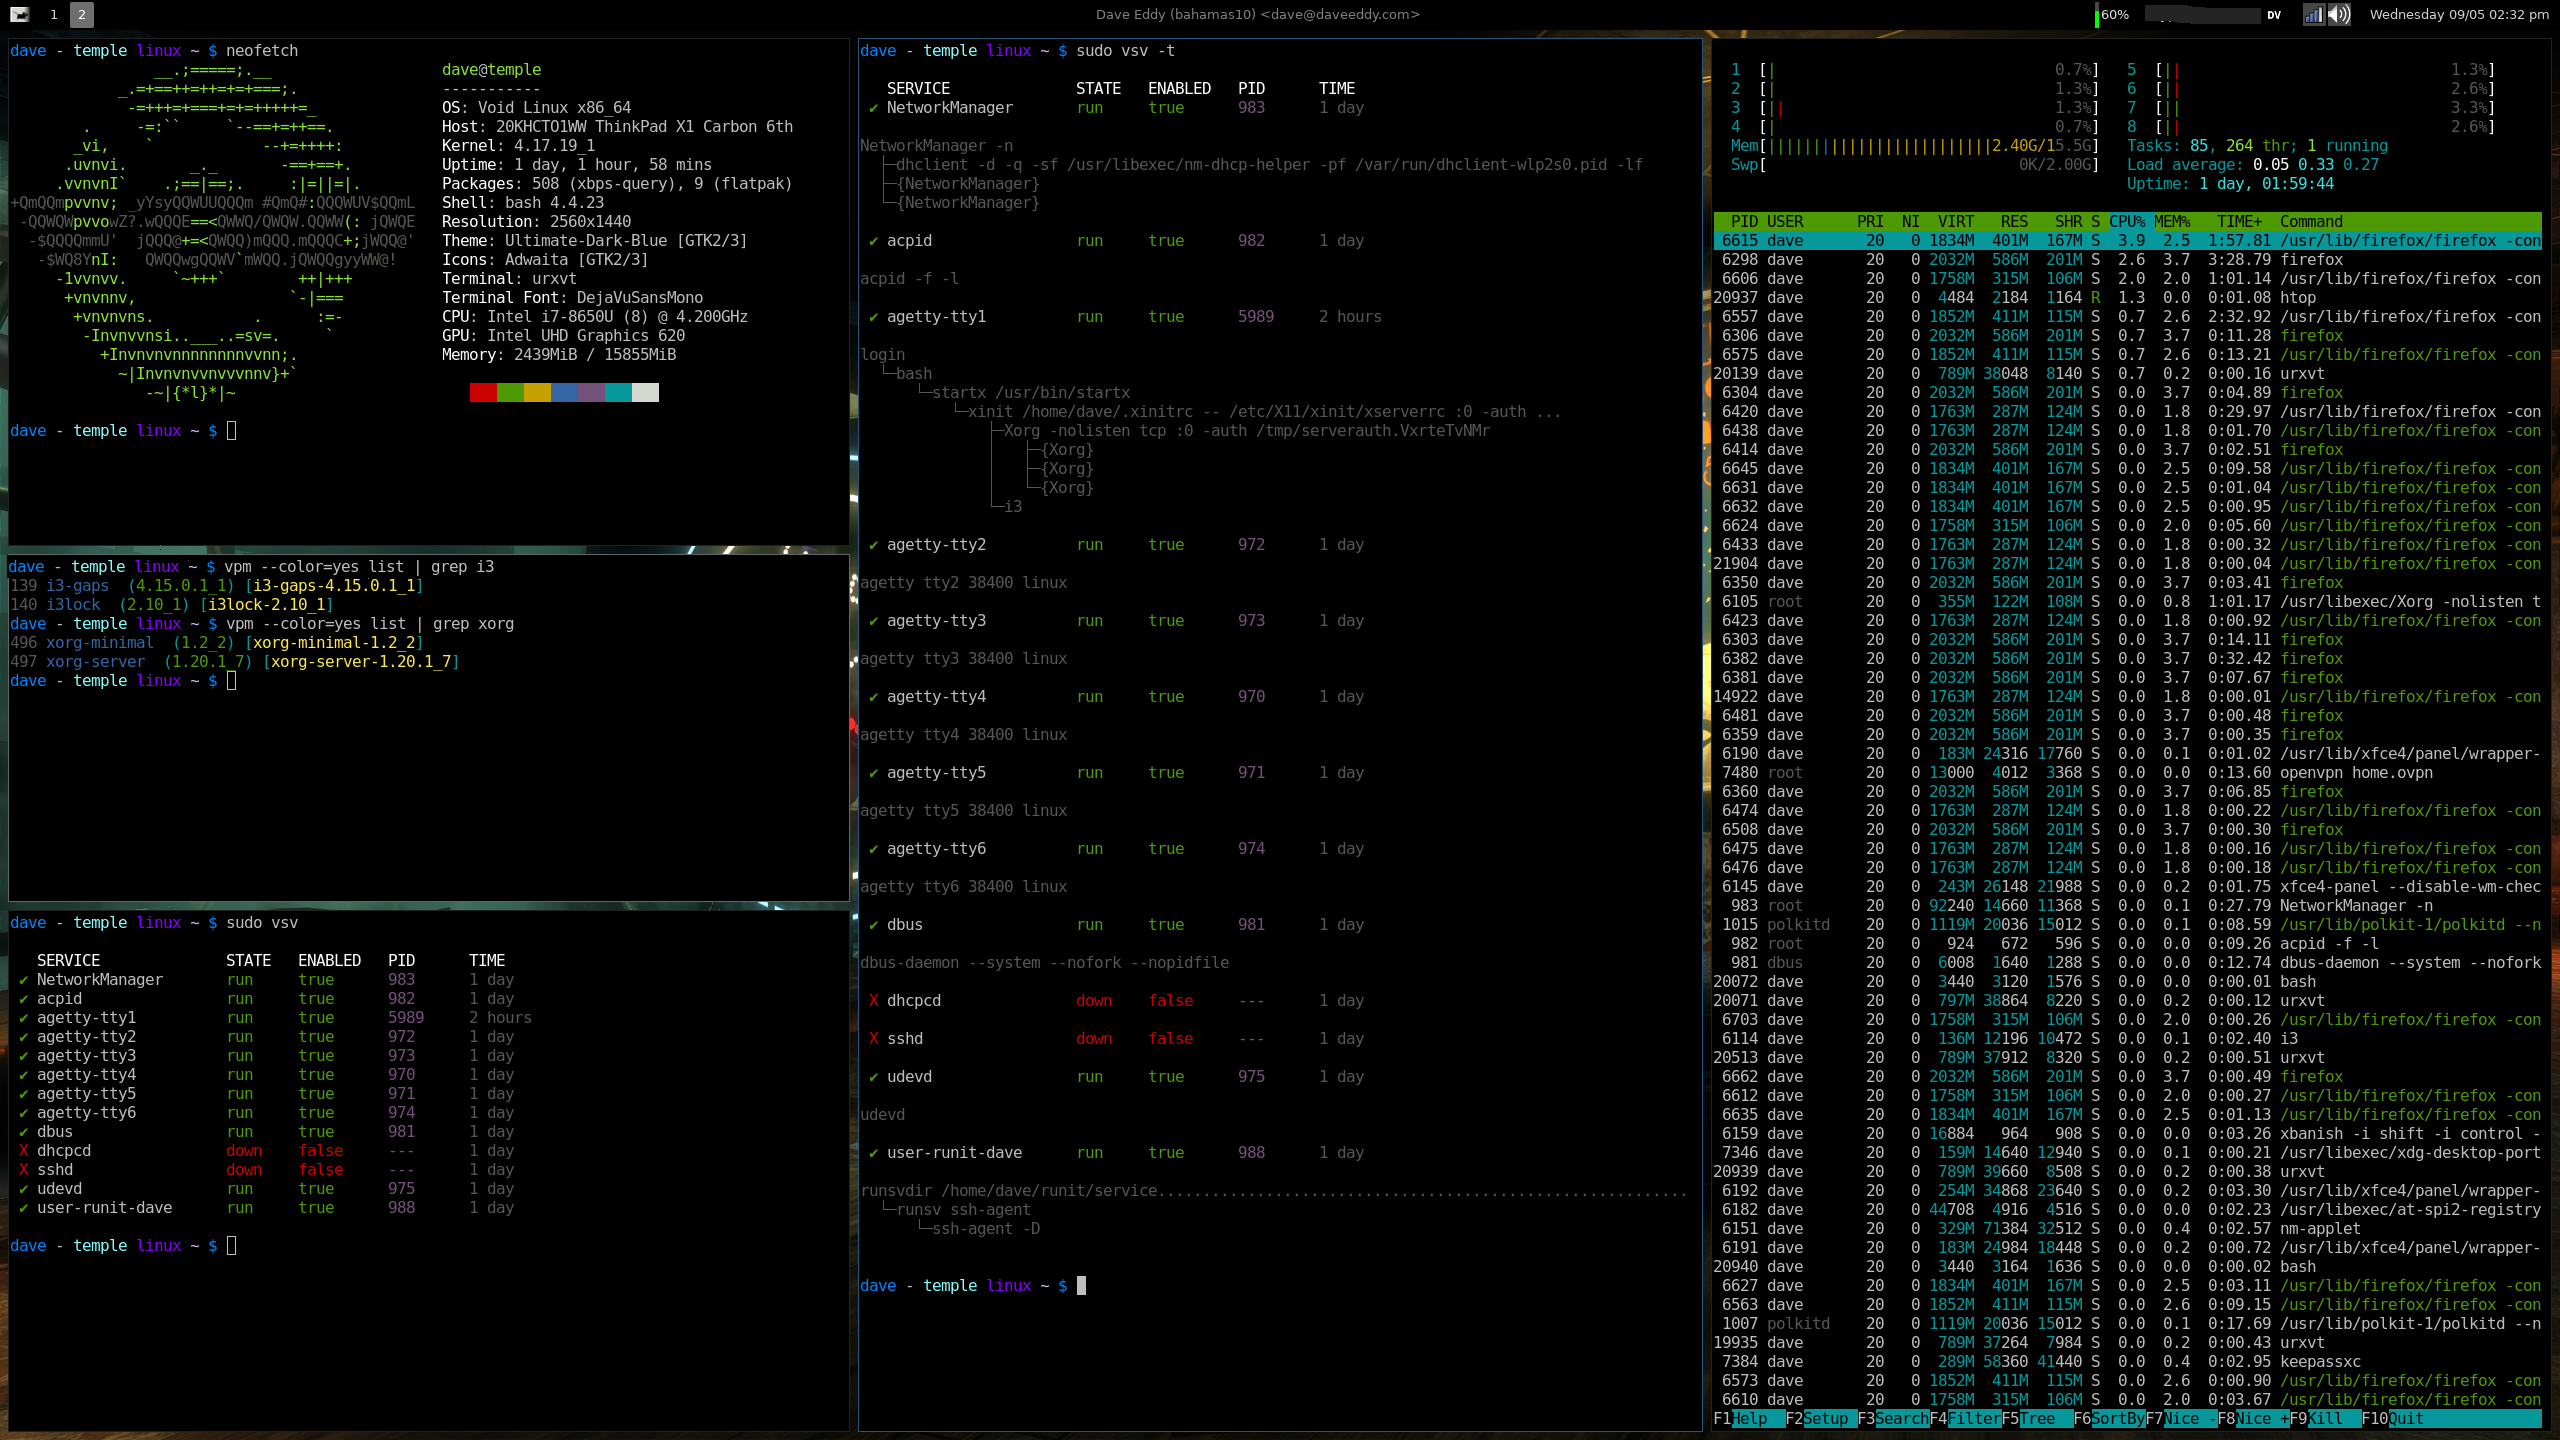
Task: Open htop Setup via F2Setup
Action: [1820, 1418]
